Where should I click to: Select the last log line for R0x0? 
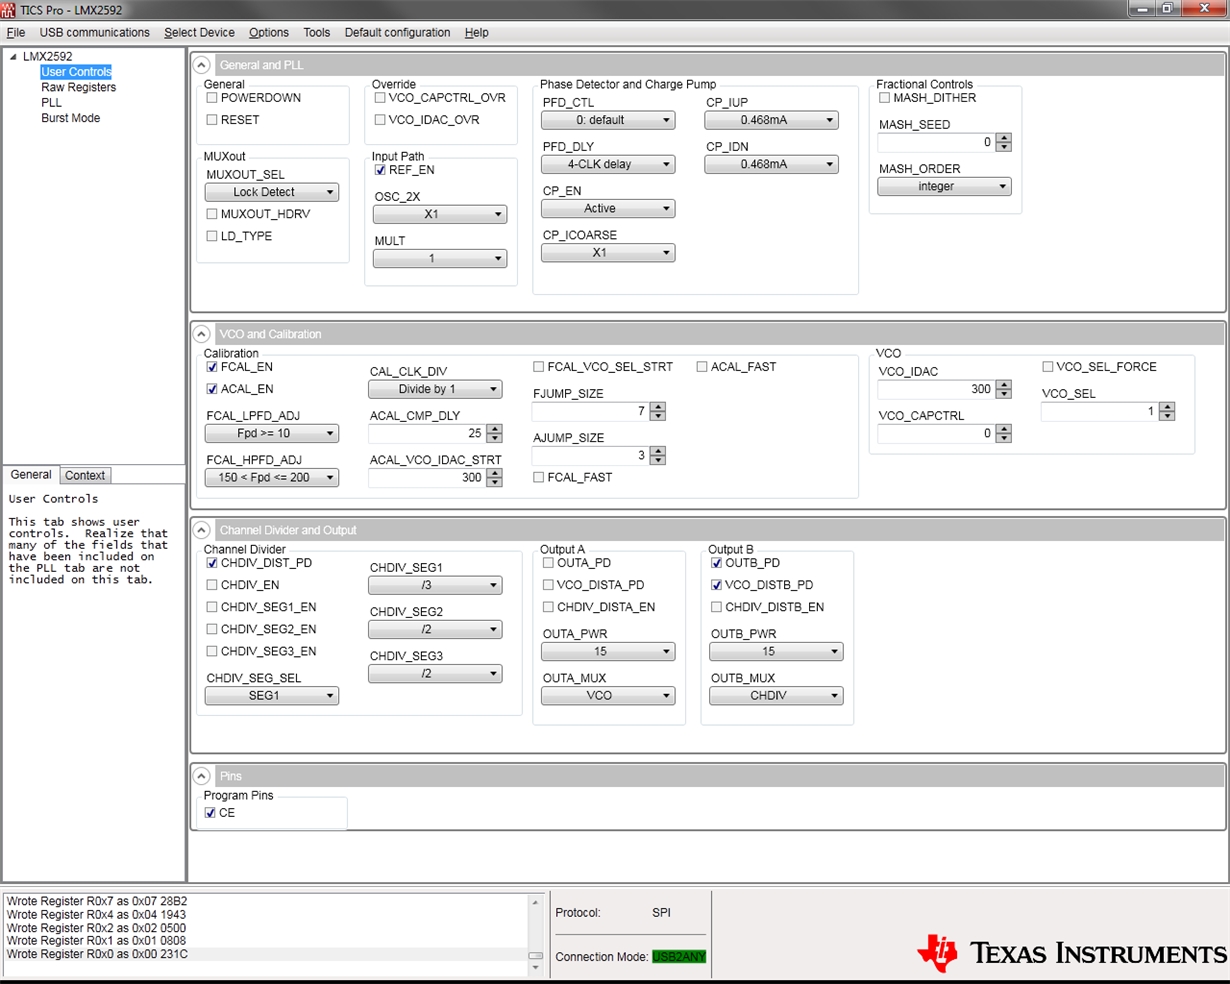[97, 954]
